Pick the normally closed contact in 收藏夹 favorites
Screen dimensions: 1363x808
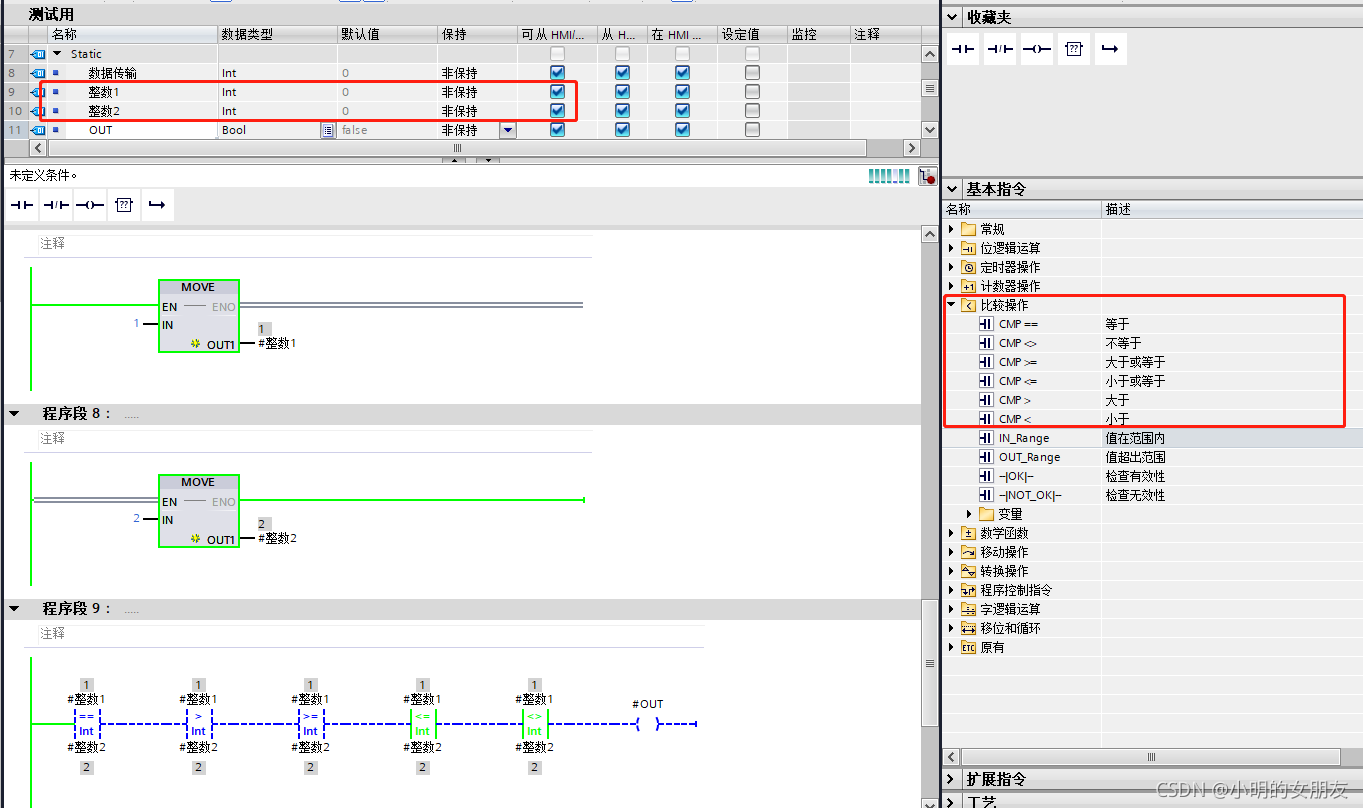[x=1000, y=49]
